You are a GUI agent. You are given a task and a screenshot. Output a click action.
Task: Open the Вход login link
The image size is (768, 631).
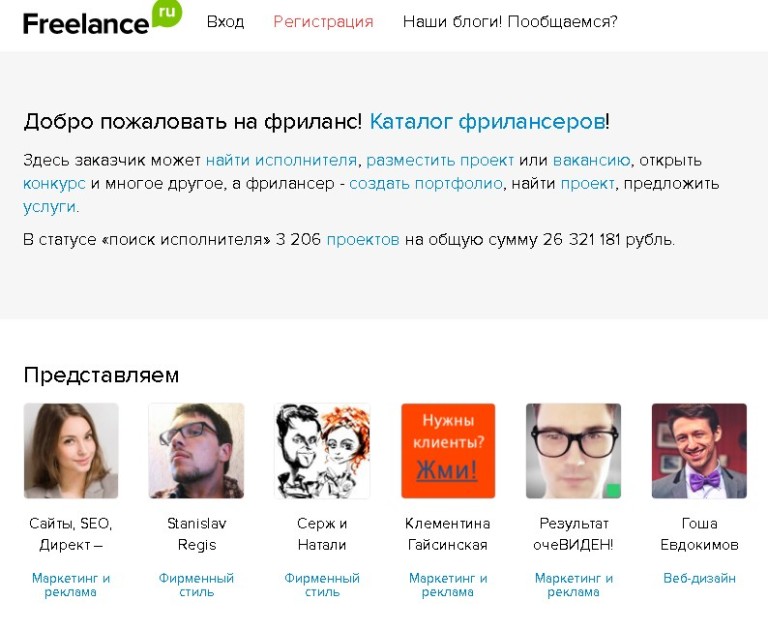click(x=225, y=22)
